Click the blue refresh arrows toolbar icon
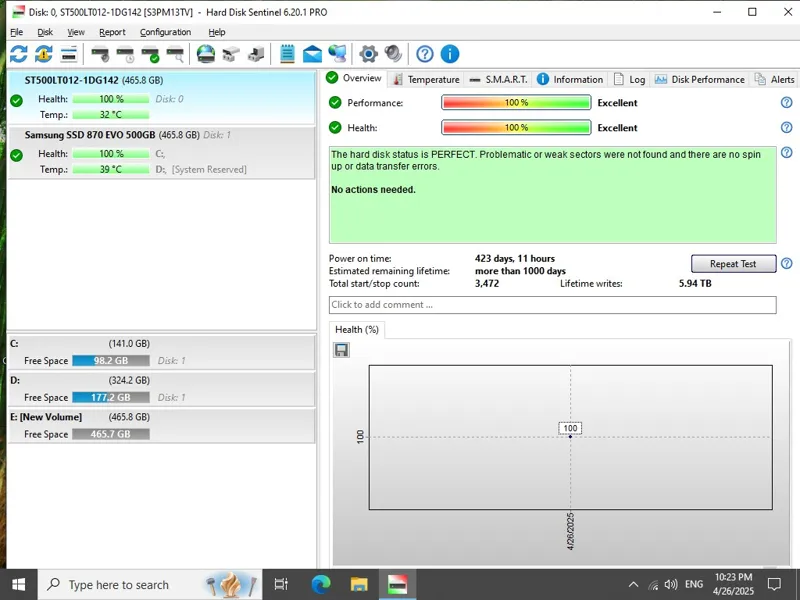Screen dimensions: 800x600 [18, 54]
